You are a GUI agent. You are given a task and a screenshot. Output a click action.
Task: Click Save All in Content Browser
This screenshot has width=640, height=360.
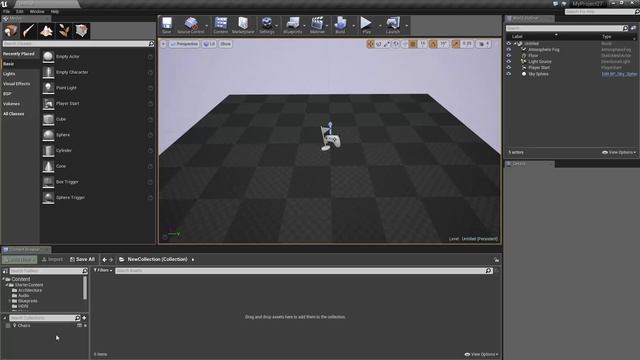point(82,259)
